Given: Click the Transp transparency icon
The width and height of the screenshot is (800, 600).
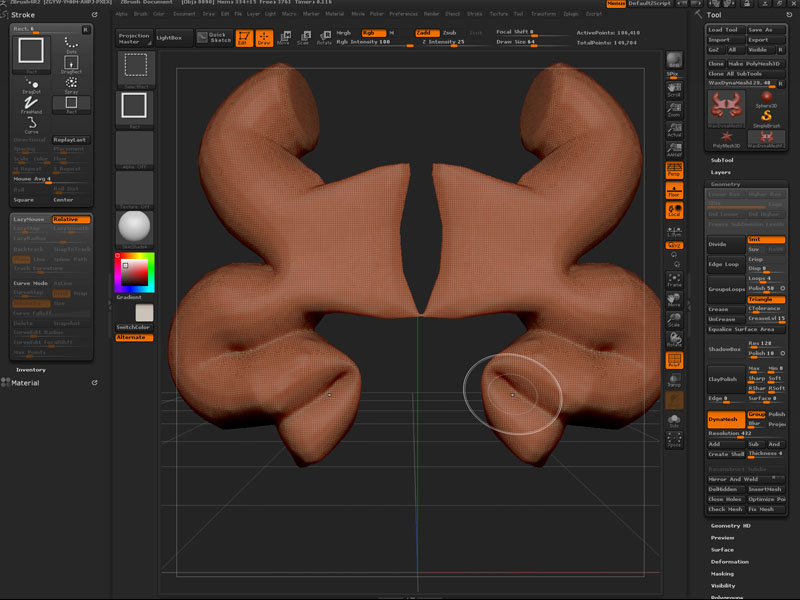Looking at the screenshot, I should click(x=674, y=381).
